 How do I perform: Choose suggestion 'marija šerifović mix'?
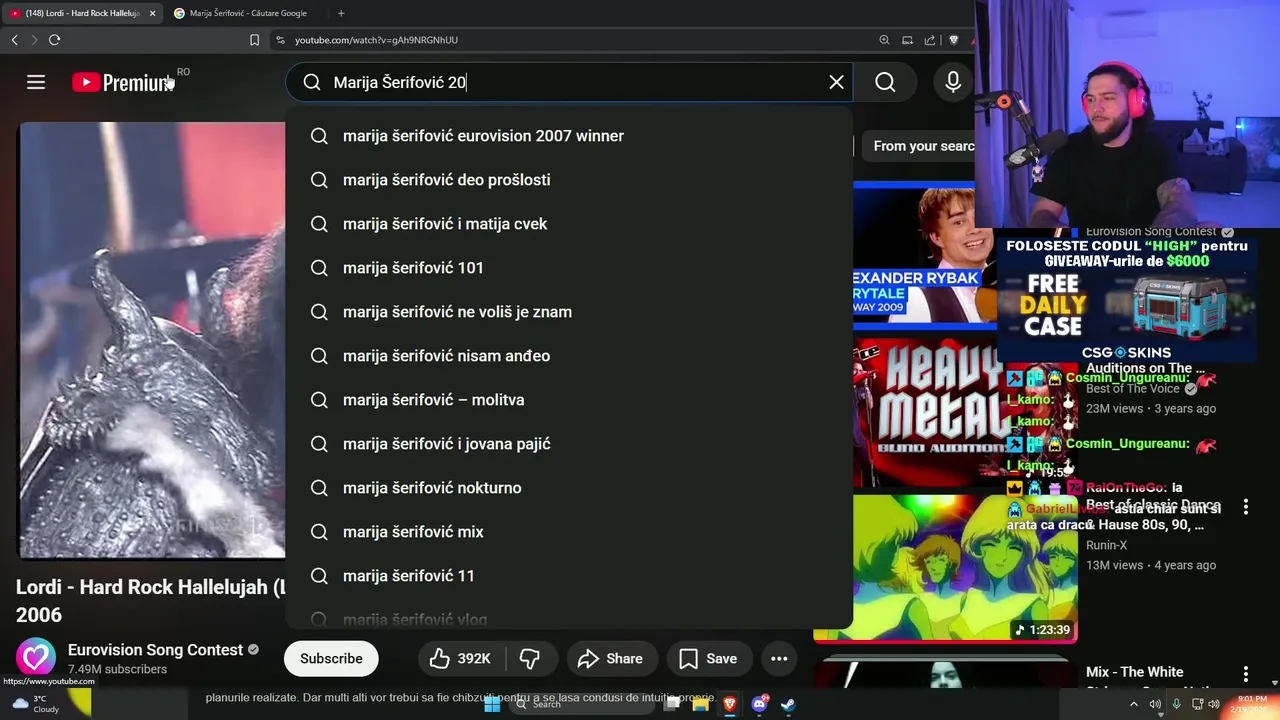point(569,532)
